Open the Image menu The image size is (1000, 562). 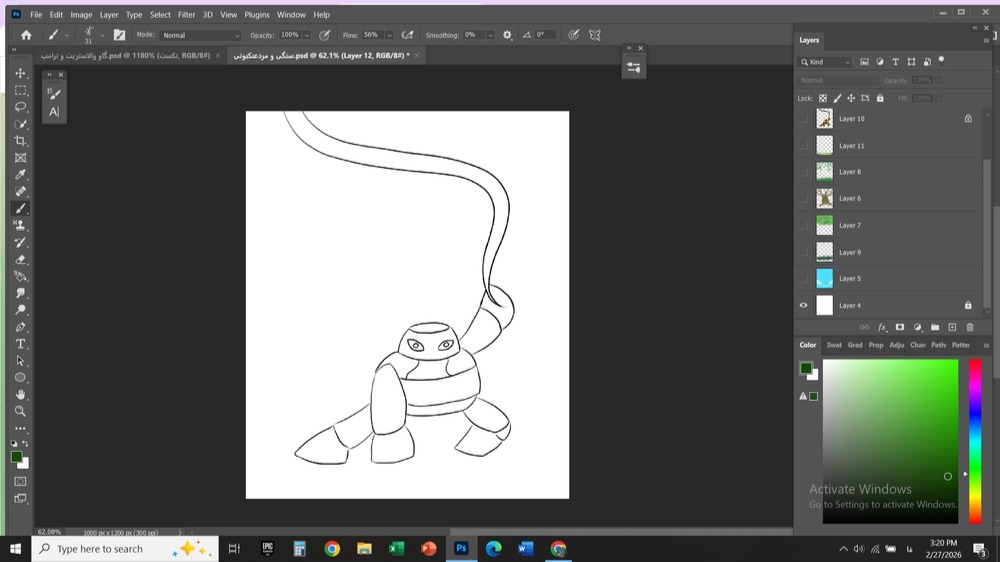81,15
